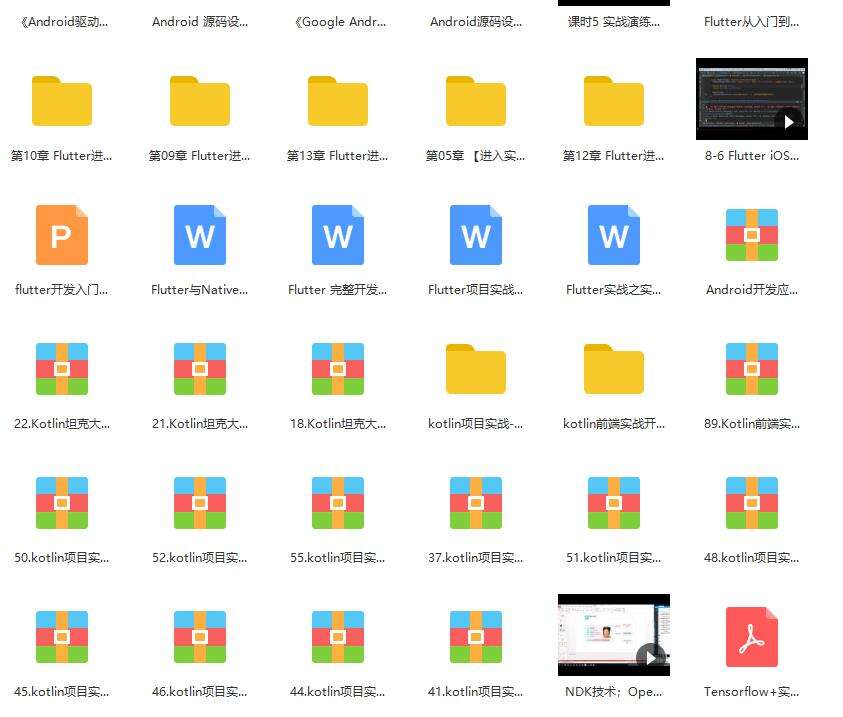Image resolution: width=843 pixels, height=717 pixels.
Task: Play the NDK技术 video thumbnail
Action: click(613, 635)
